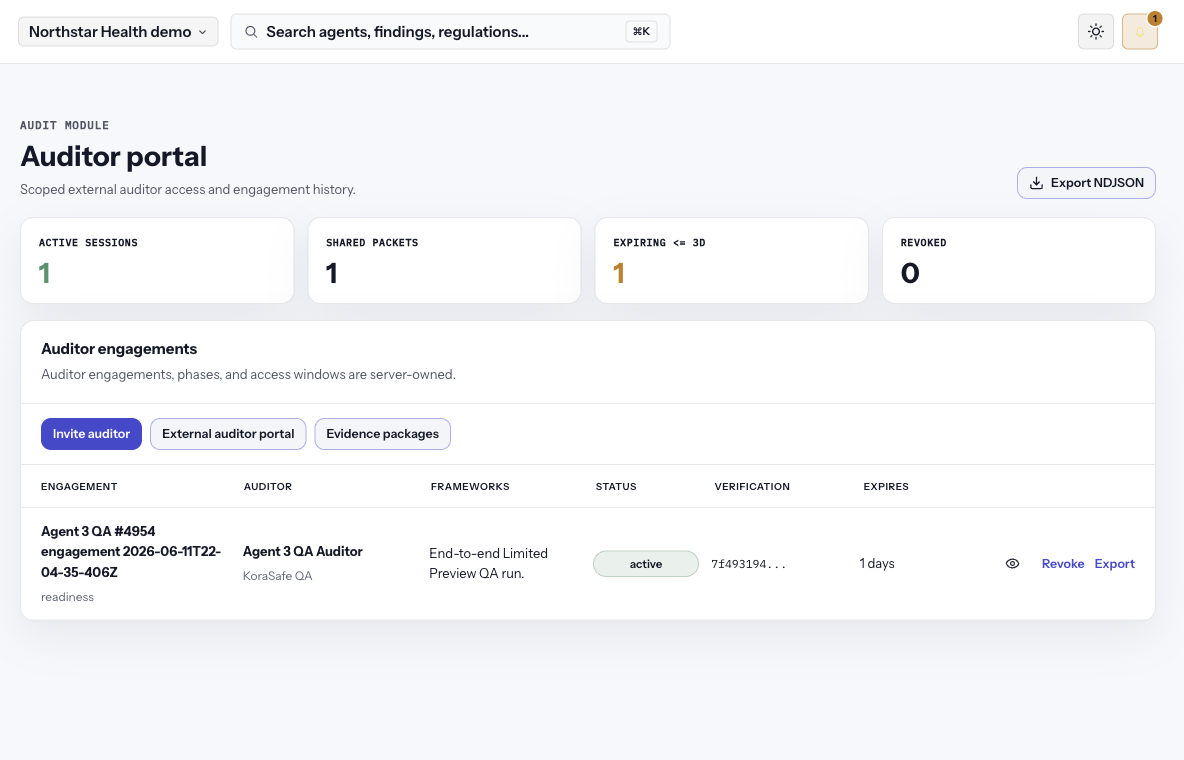1184x760 pixels.
Task: Click the Expires column header
Action: (886, 487)
